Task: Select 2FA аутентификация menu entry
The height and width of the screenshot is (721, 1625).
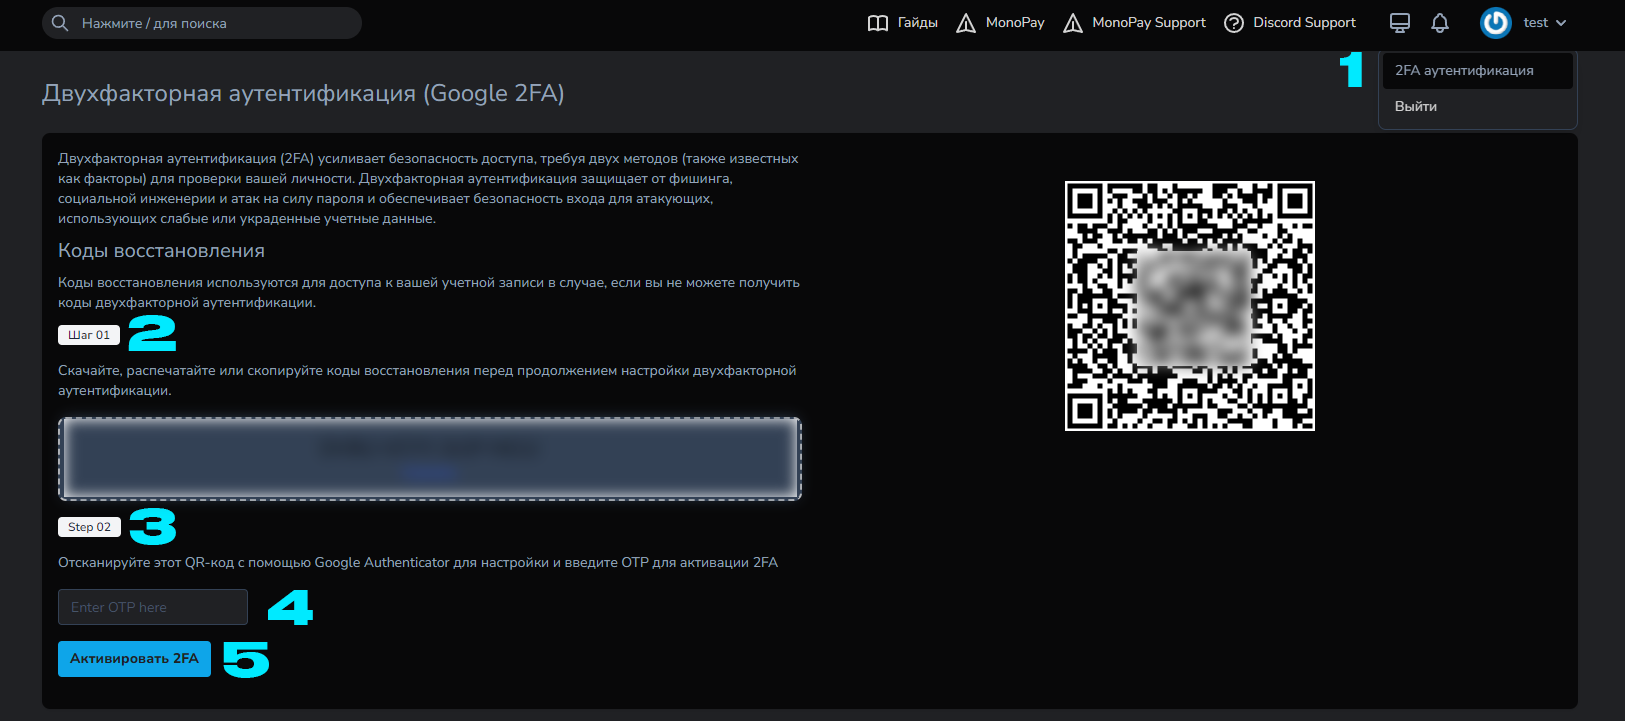Action: click(1464, 71)
